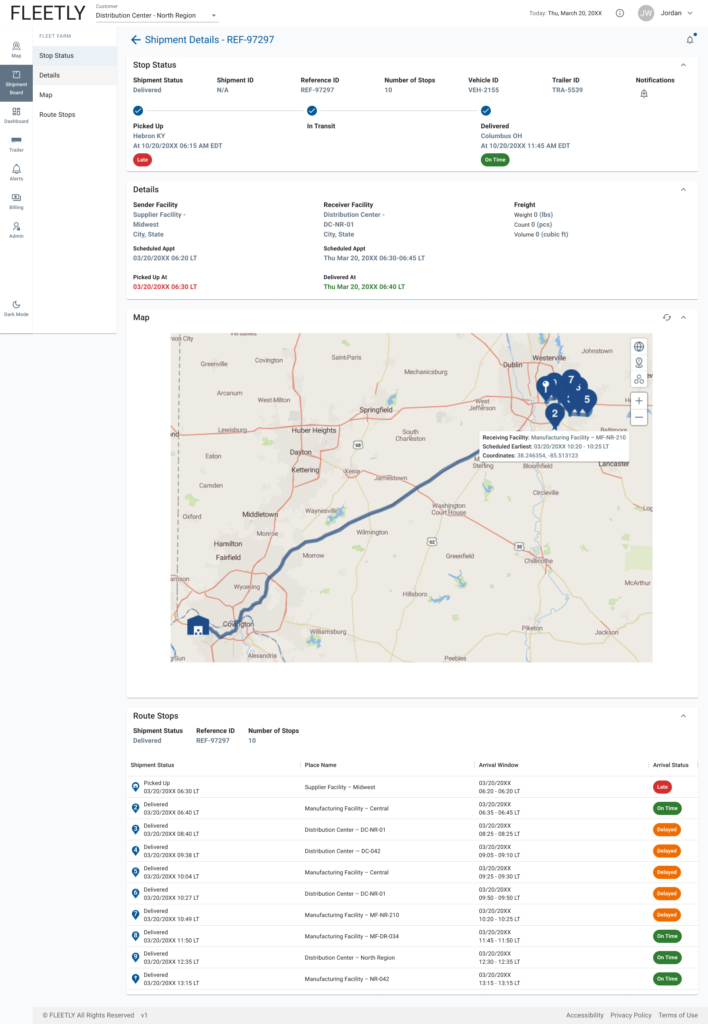Go to the Trailer section in sidebar
Screen dimensions: 708x1024
16,142
